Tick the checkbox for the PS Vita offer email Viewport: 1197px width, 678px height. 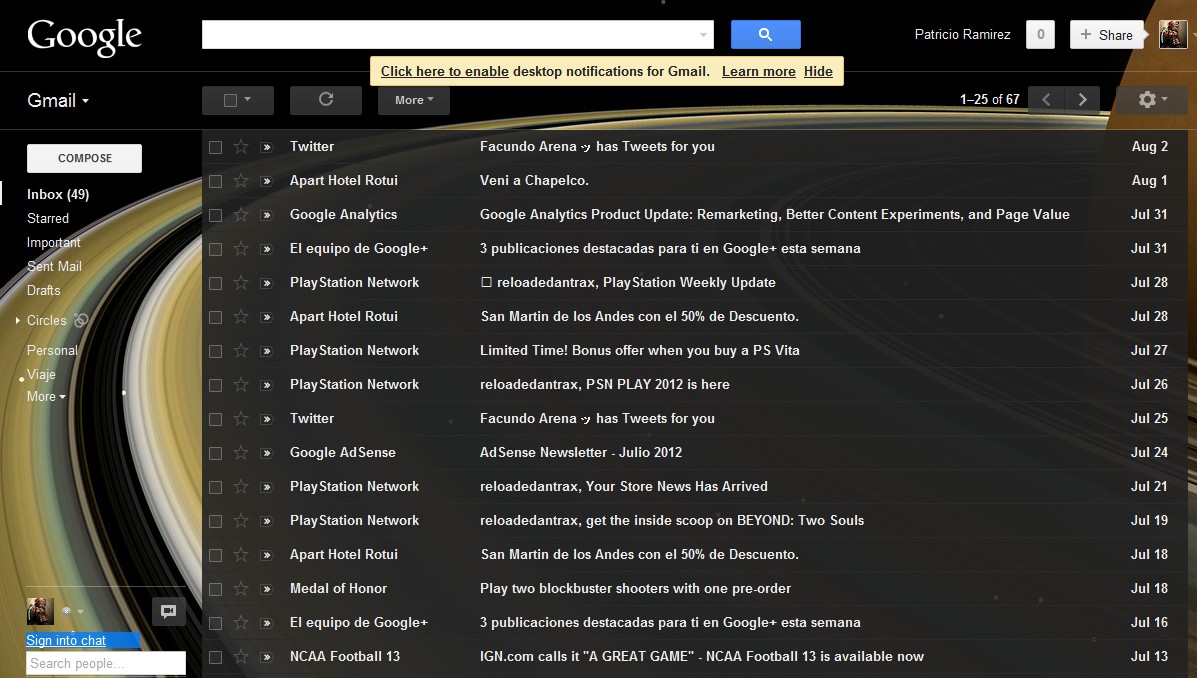[215, 351]
